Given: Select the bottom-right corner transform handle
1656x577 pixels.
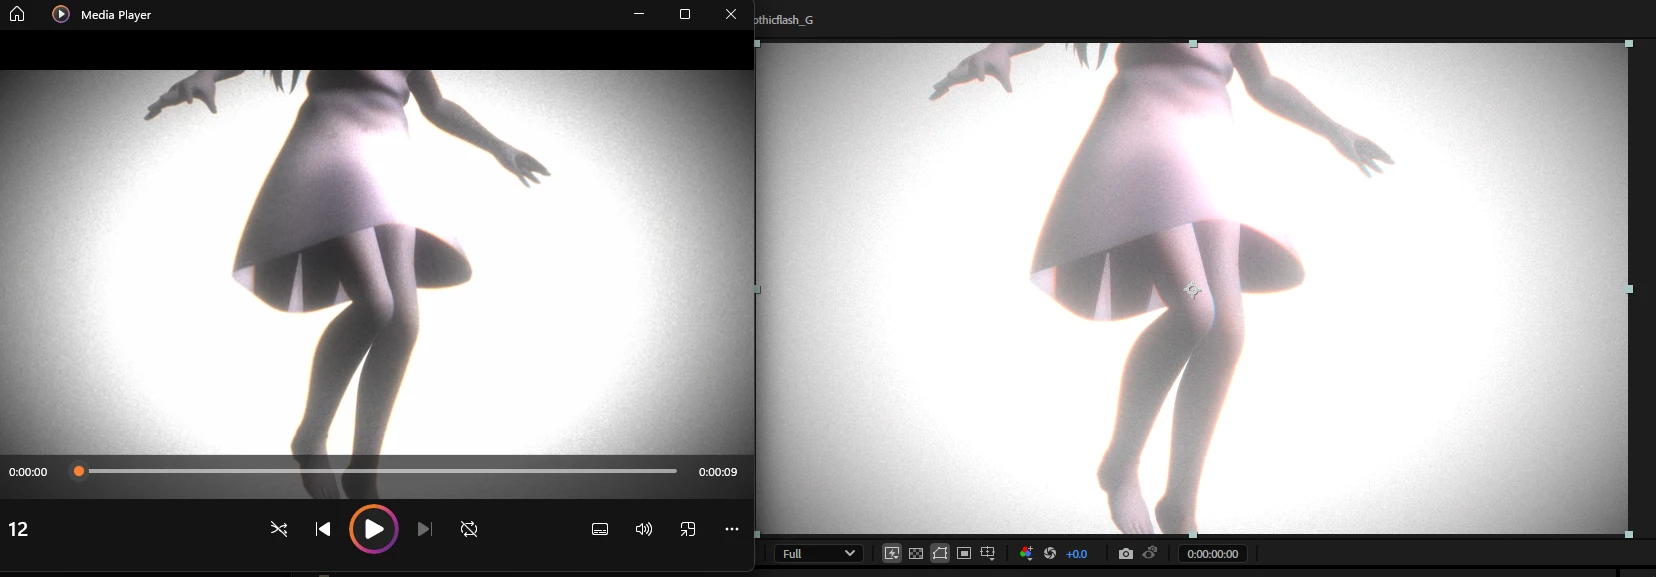Looking at the screenshot, I should point(1629,534).
